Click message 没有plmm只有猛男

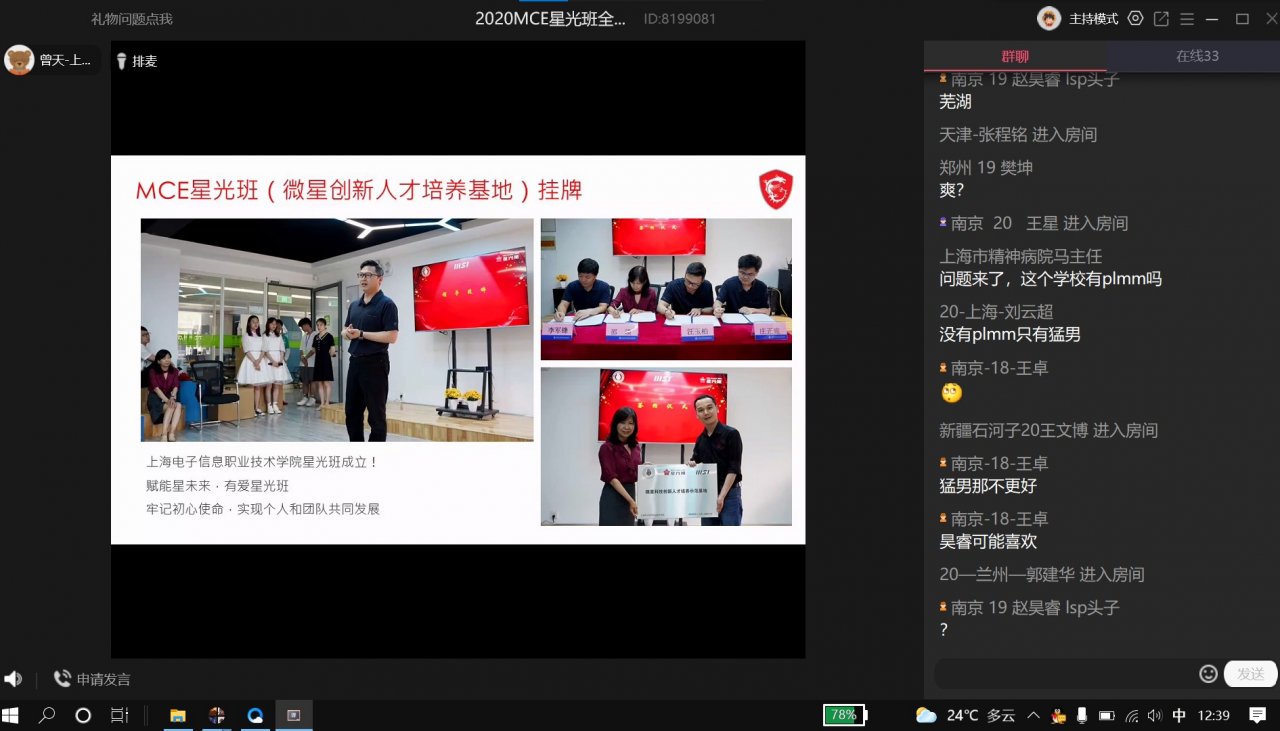(1010, 335)
